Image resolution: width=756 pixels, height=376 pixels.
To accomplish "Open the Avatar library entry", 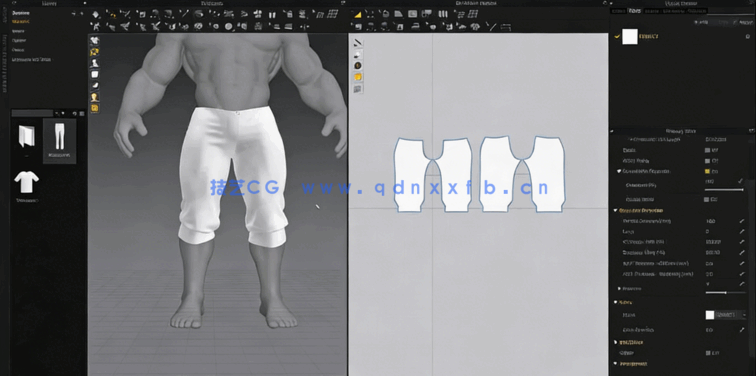I will tap(17, 31).
